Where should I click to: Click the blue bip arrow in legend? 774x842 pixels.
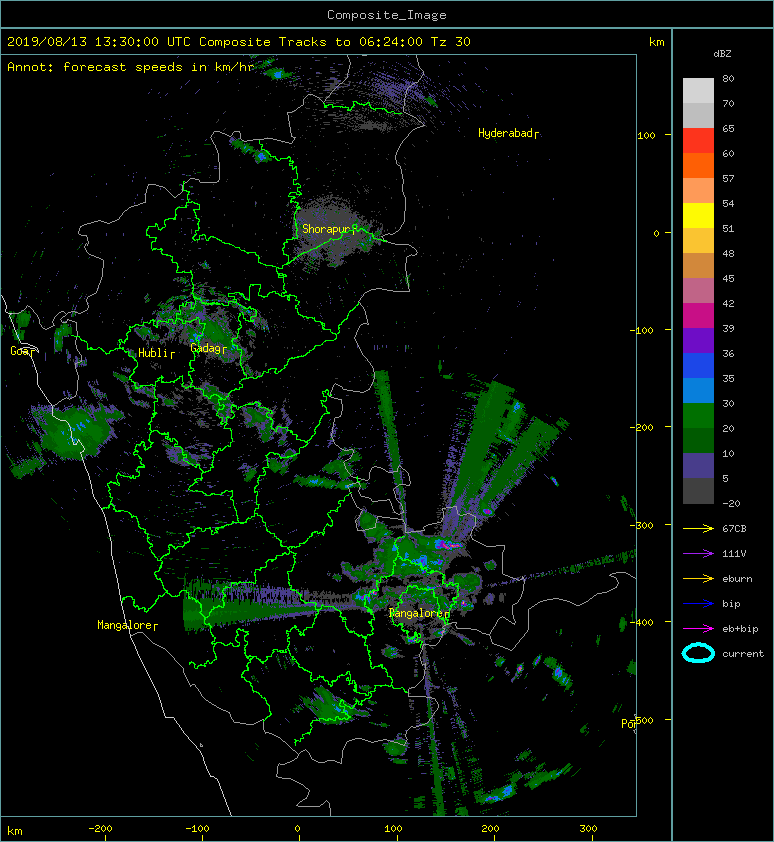[x=698, y=604]
